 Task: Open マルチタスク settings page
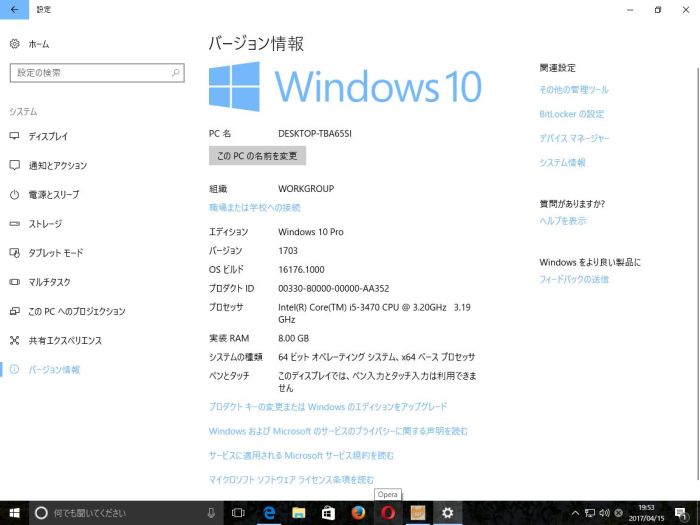50,282
